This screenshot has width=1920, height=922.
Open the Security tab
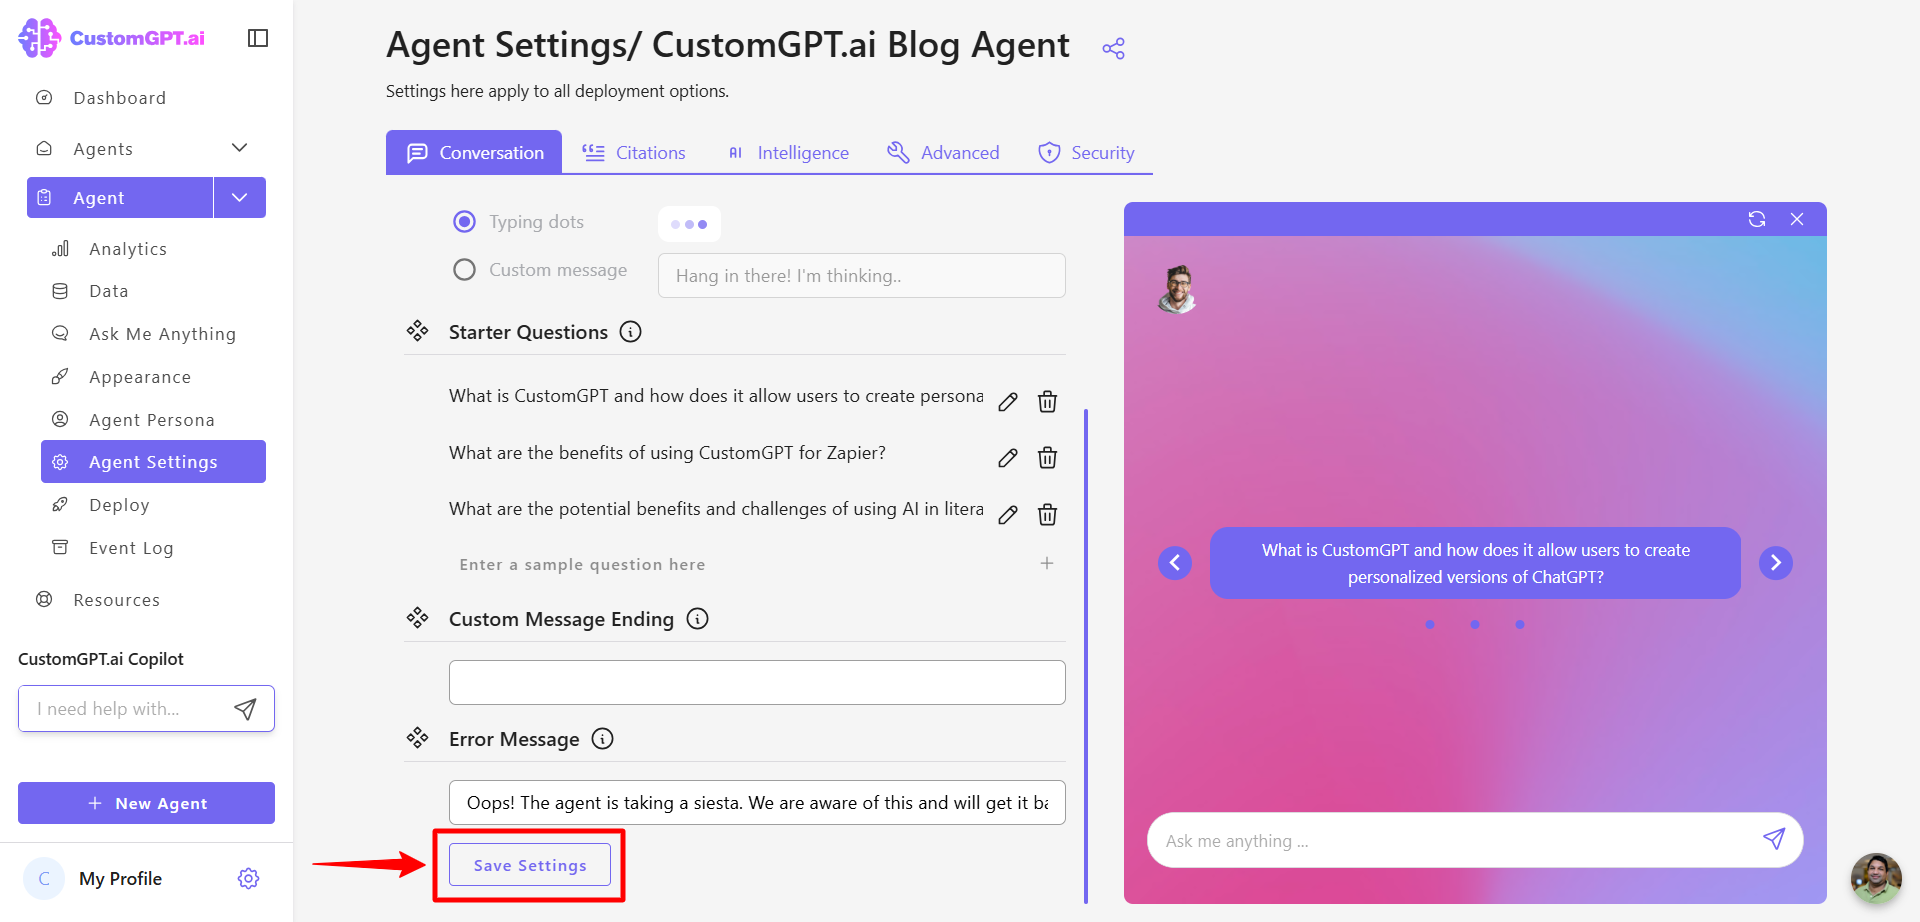[x=1086, y=152]
